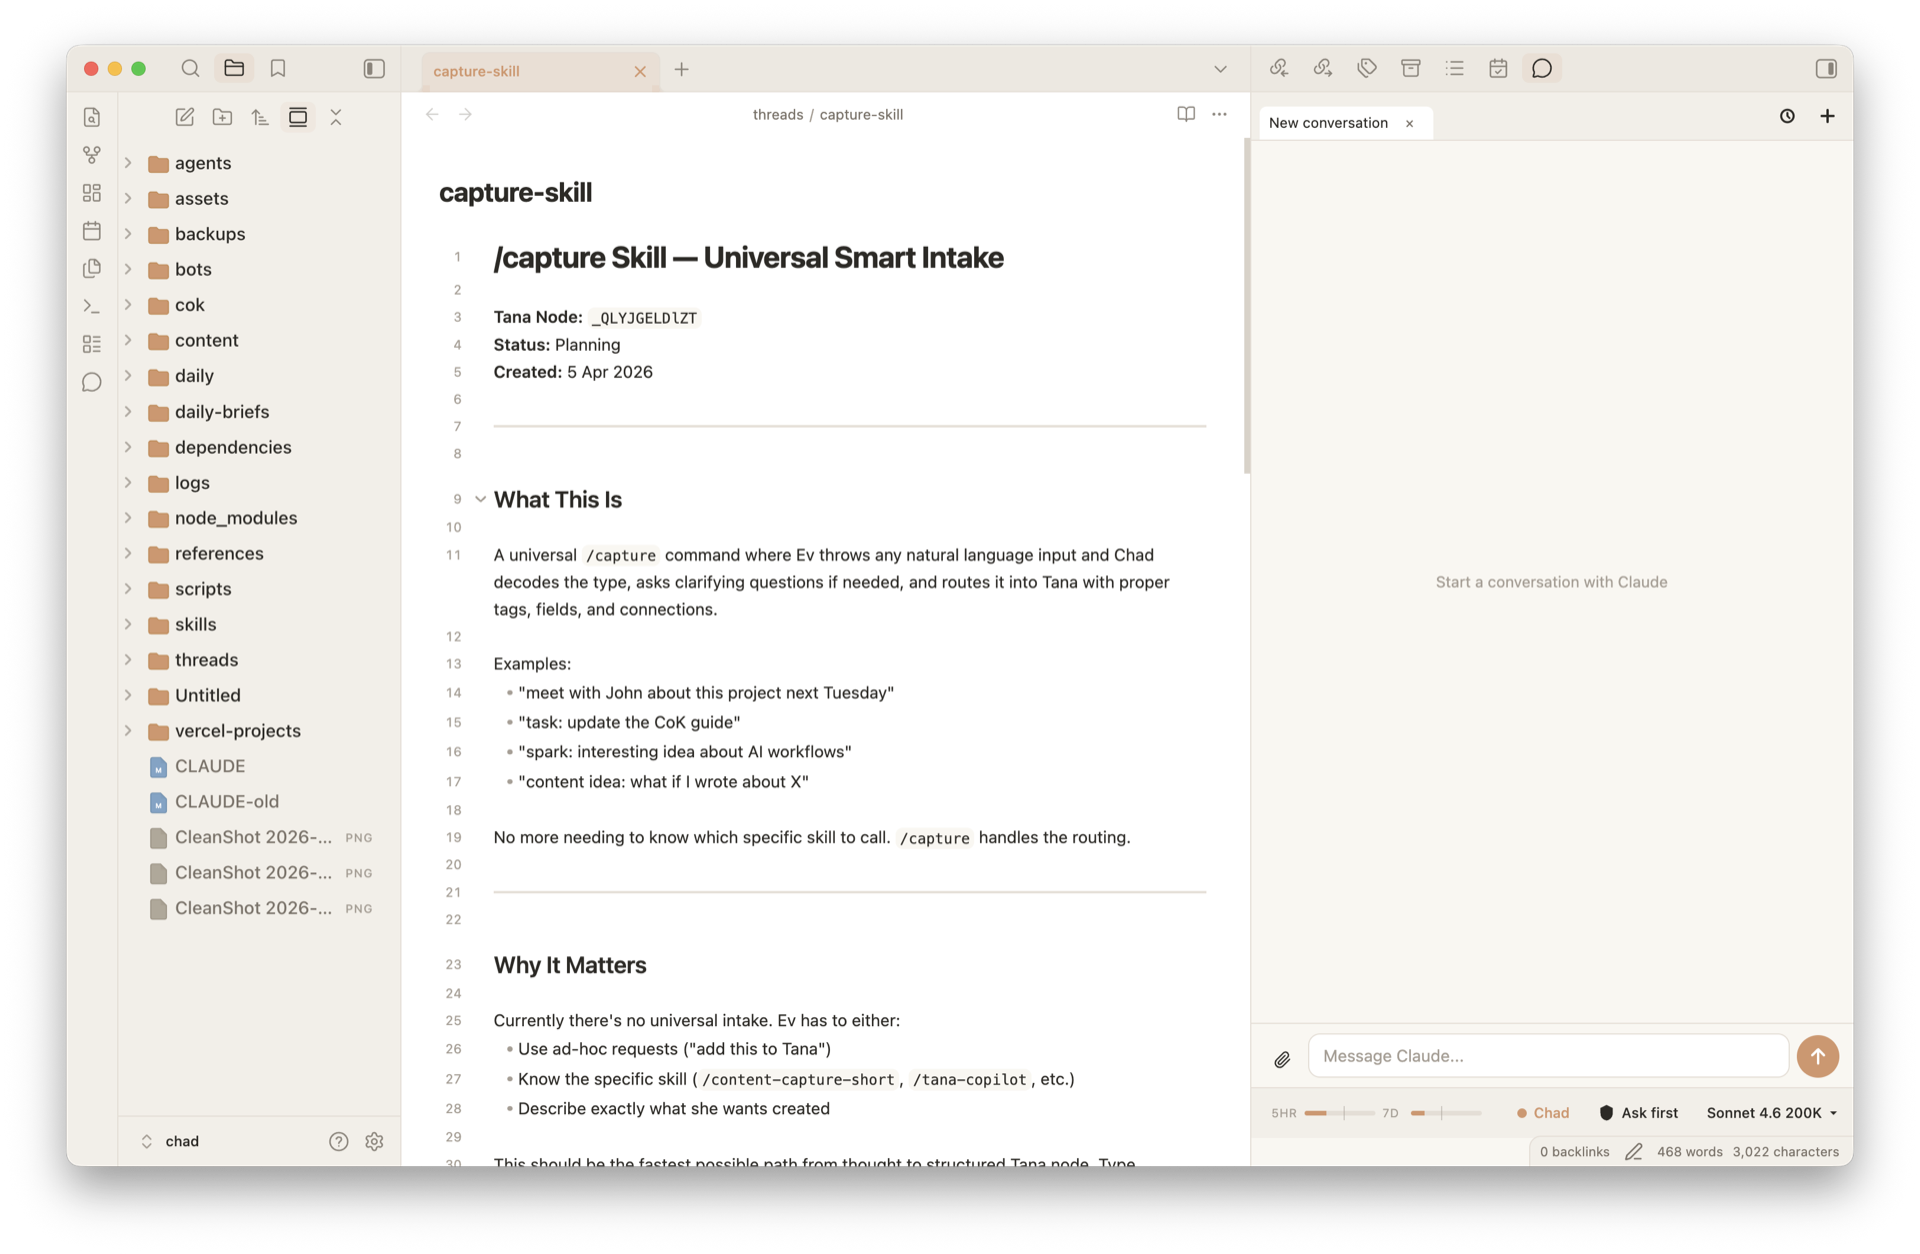The width and height of the screenshot is (1920, 1254).
Task: Close the New conversation tab
Action: pyautogui.click(x=1410, y=123)
